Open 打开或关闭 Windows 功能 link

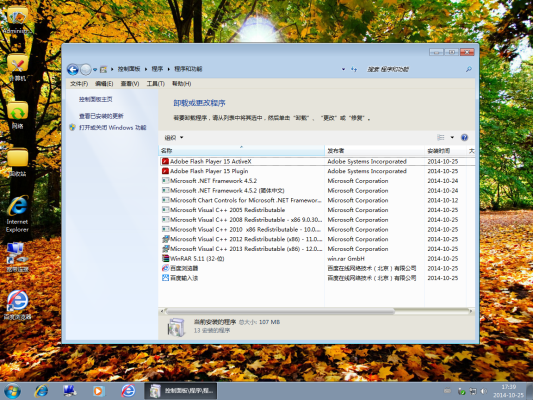point(113,127)
